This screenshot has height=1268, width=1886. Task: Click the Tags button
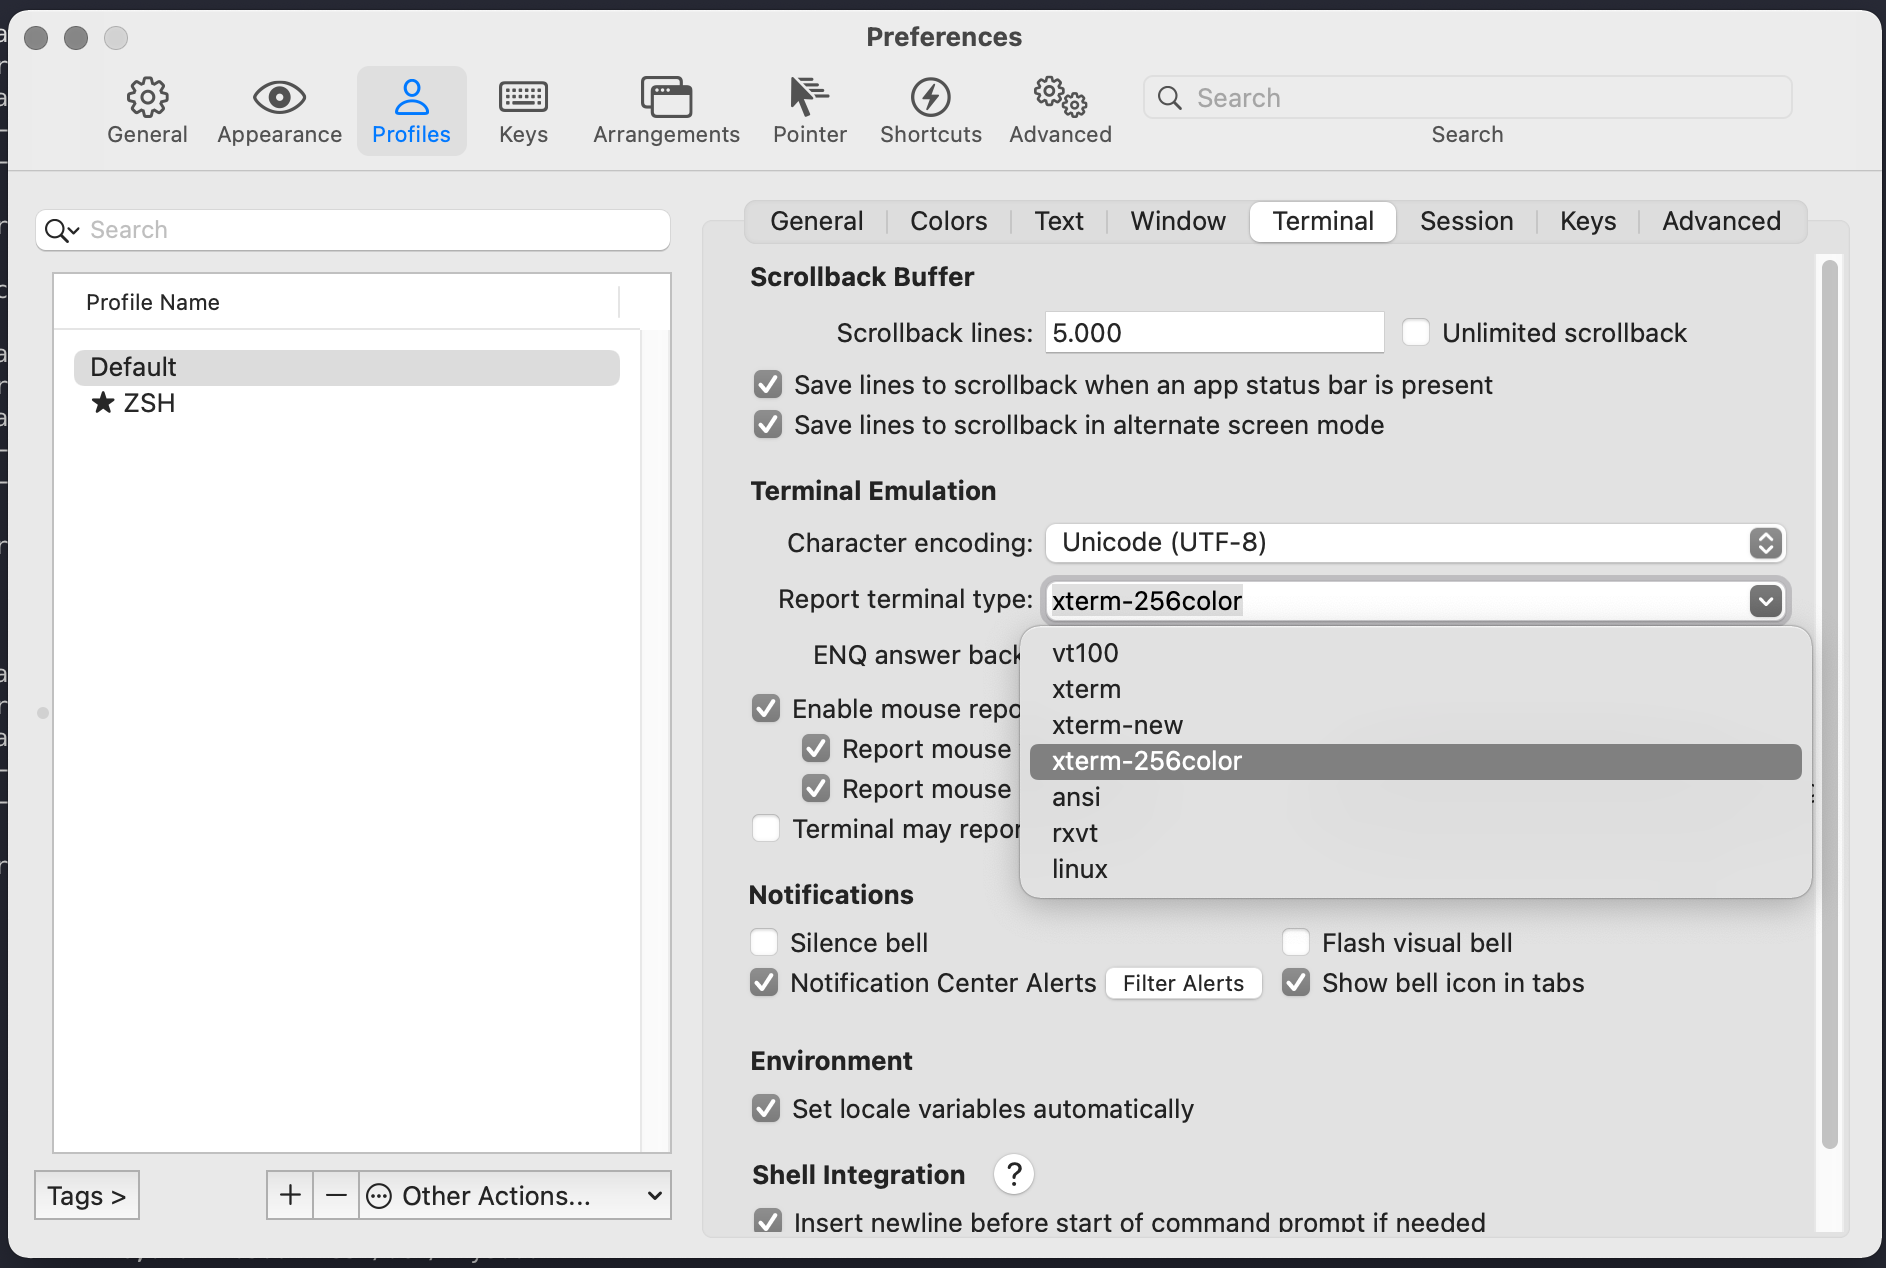[86, 1195]
